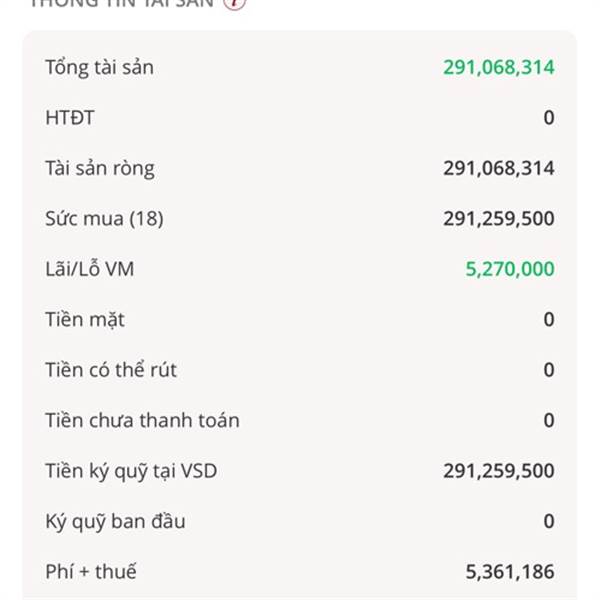The image size is (600, 600).
Task: Select the Tổng tài sản label
Action: click(99, 68)
